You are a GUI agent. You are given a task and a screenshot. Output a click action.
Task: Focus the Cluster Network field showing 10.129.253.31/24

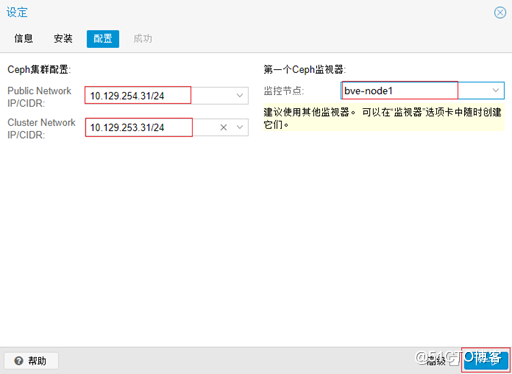[166, 127]
